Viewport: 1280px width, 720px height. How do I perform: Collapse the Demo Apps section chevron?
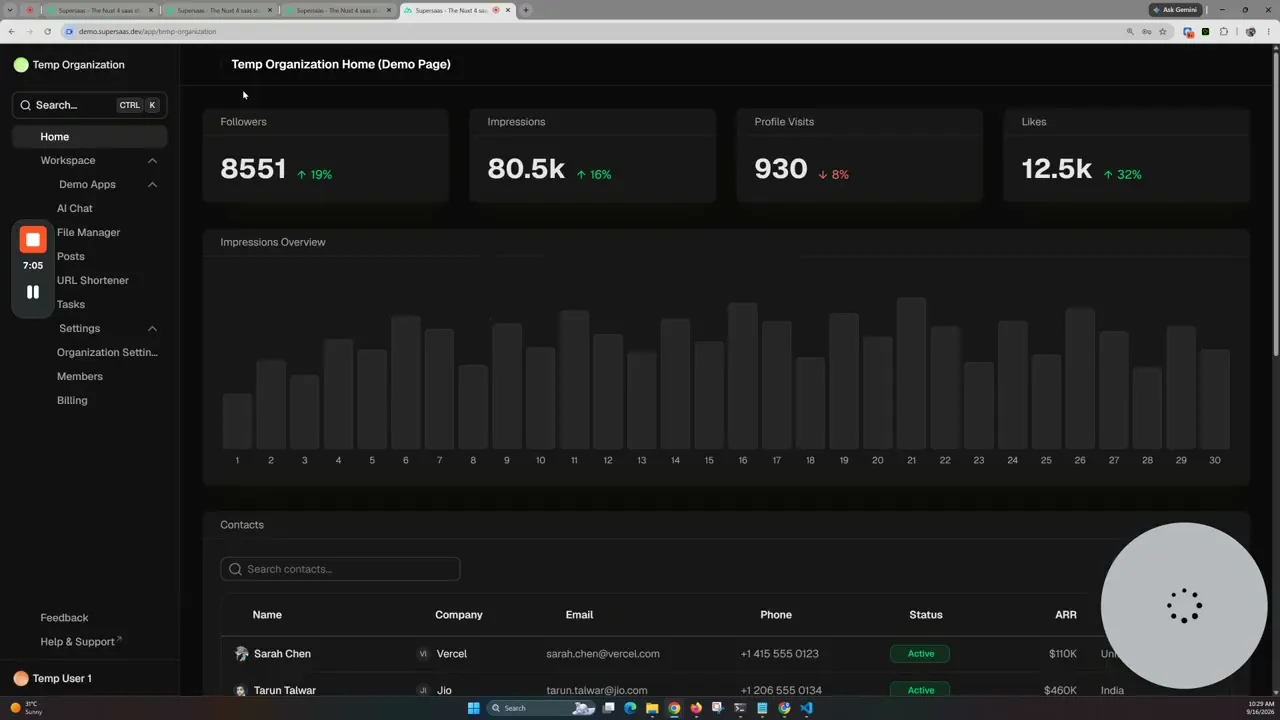tap(152, 185)
